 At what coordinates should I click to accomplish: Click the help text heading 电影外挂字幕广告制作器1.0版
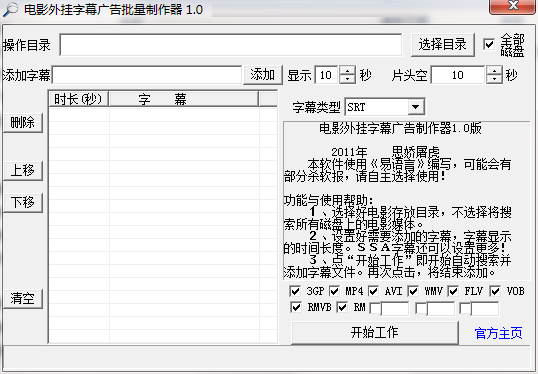(x=400, y=128)
